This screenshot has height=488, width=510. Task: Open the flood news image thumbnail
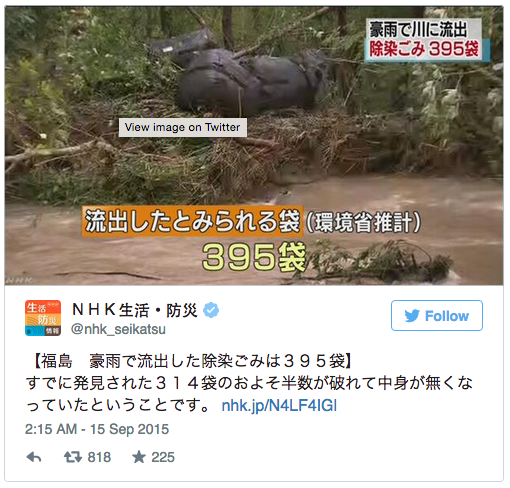[254, 146]
